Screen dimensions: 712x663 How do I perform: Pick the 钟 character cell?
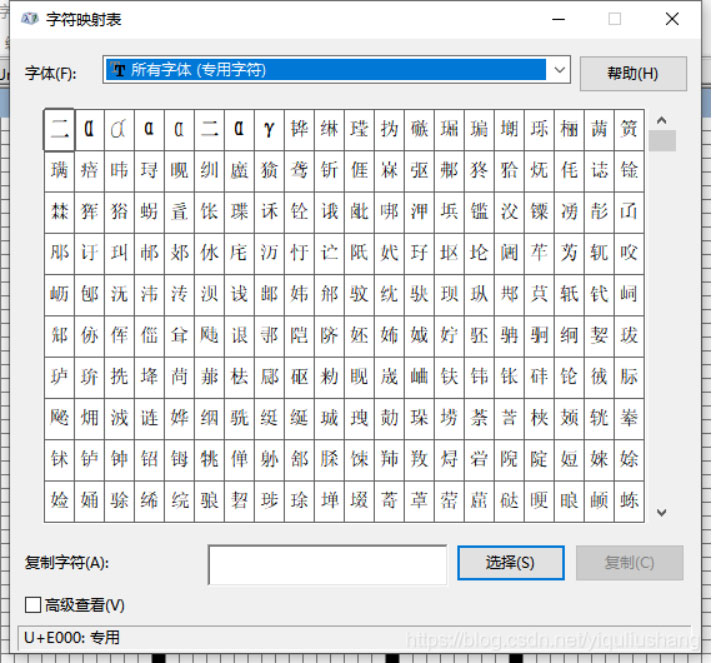coord(120,459)
